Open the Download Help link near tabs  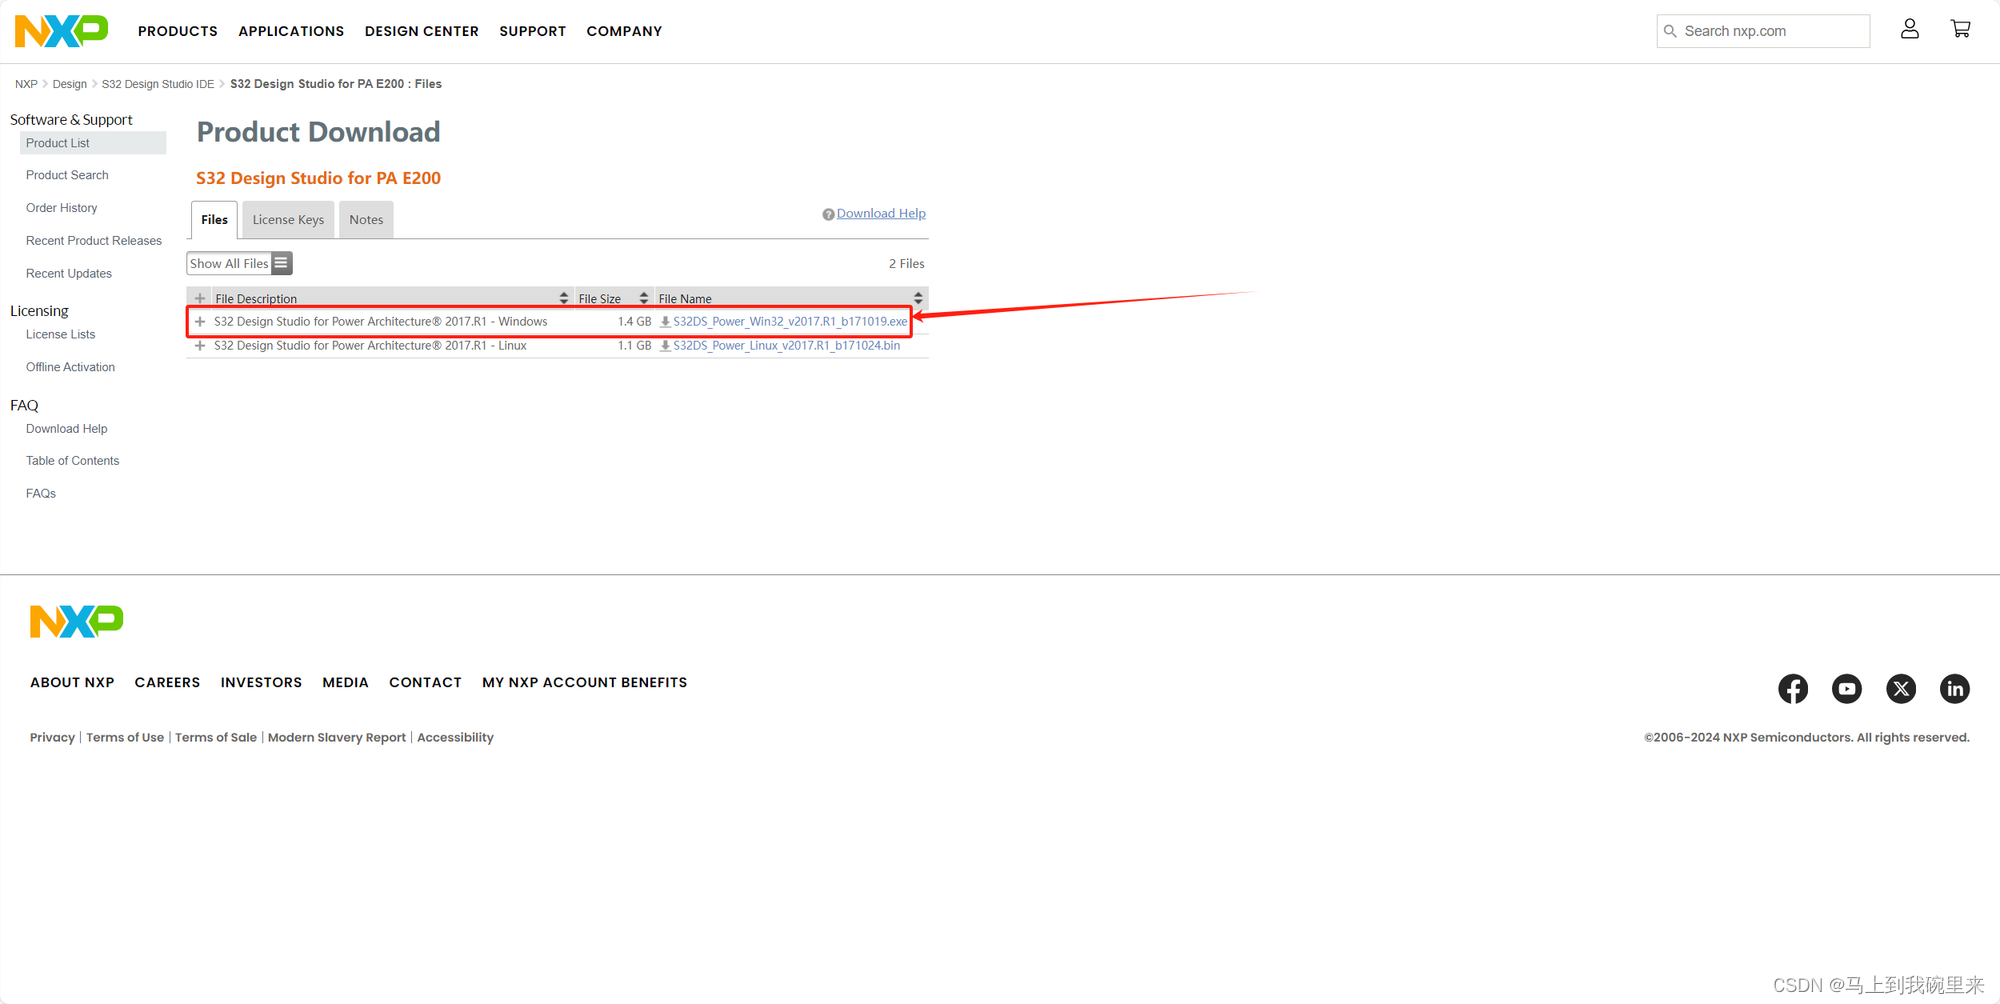pos(881,214)
